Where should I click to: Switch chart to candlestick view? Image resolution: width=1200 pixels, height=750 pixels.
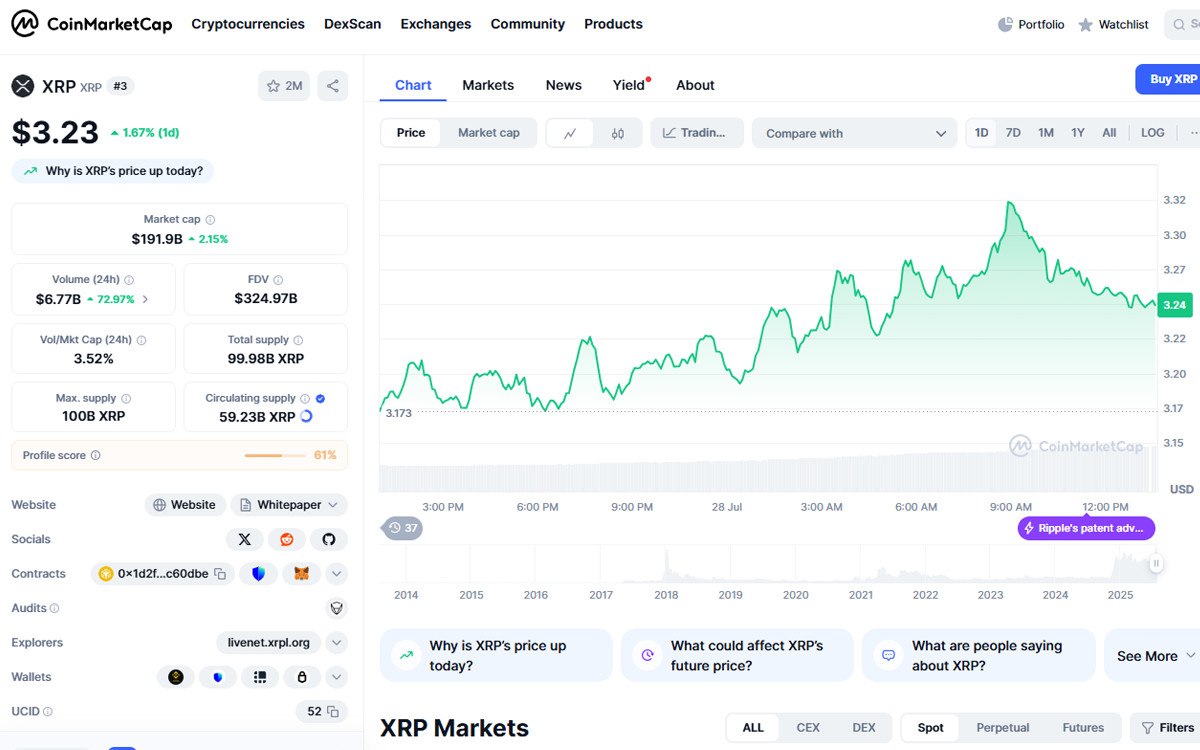pos(618,133)
